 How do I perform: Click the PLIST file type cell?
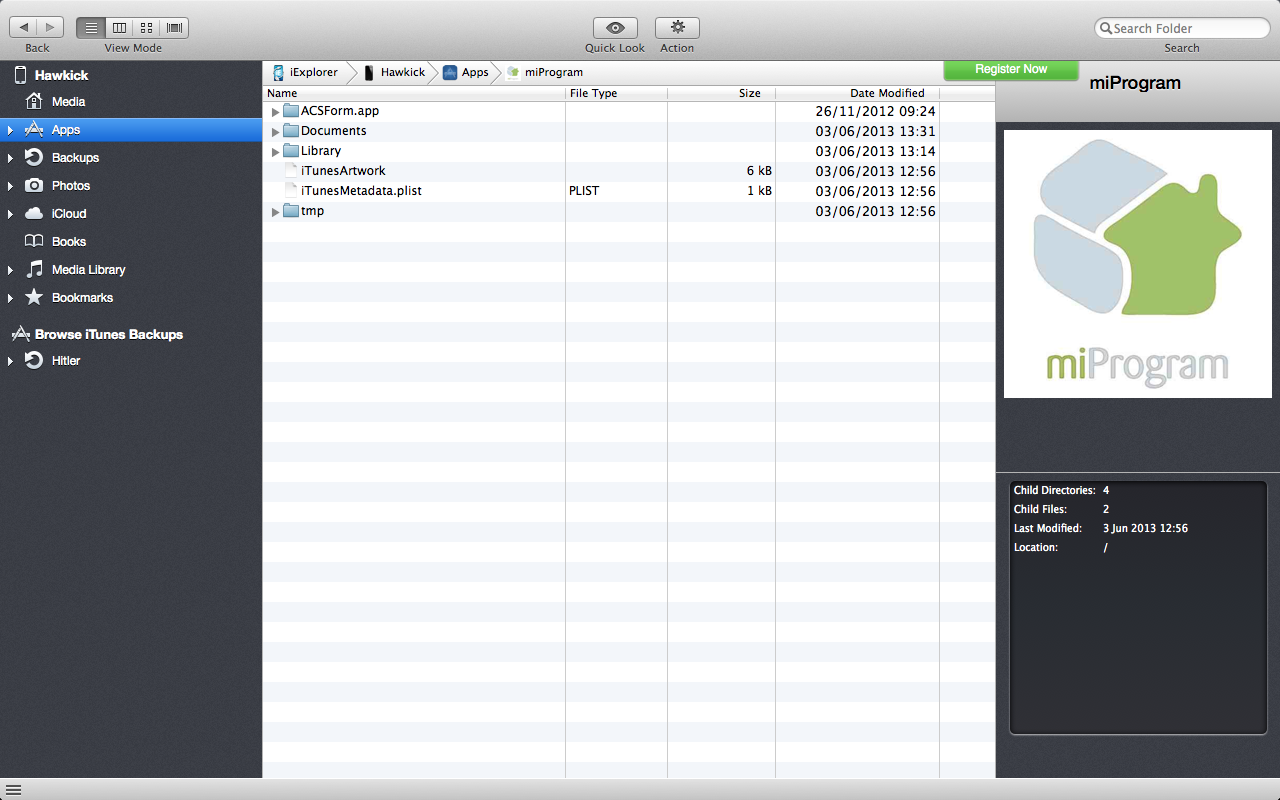tap(584, 191)
